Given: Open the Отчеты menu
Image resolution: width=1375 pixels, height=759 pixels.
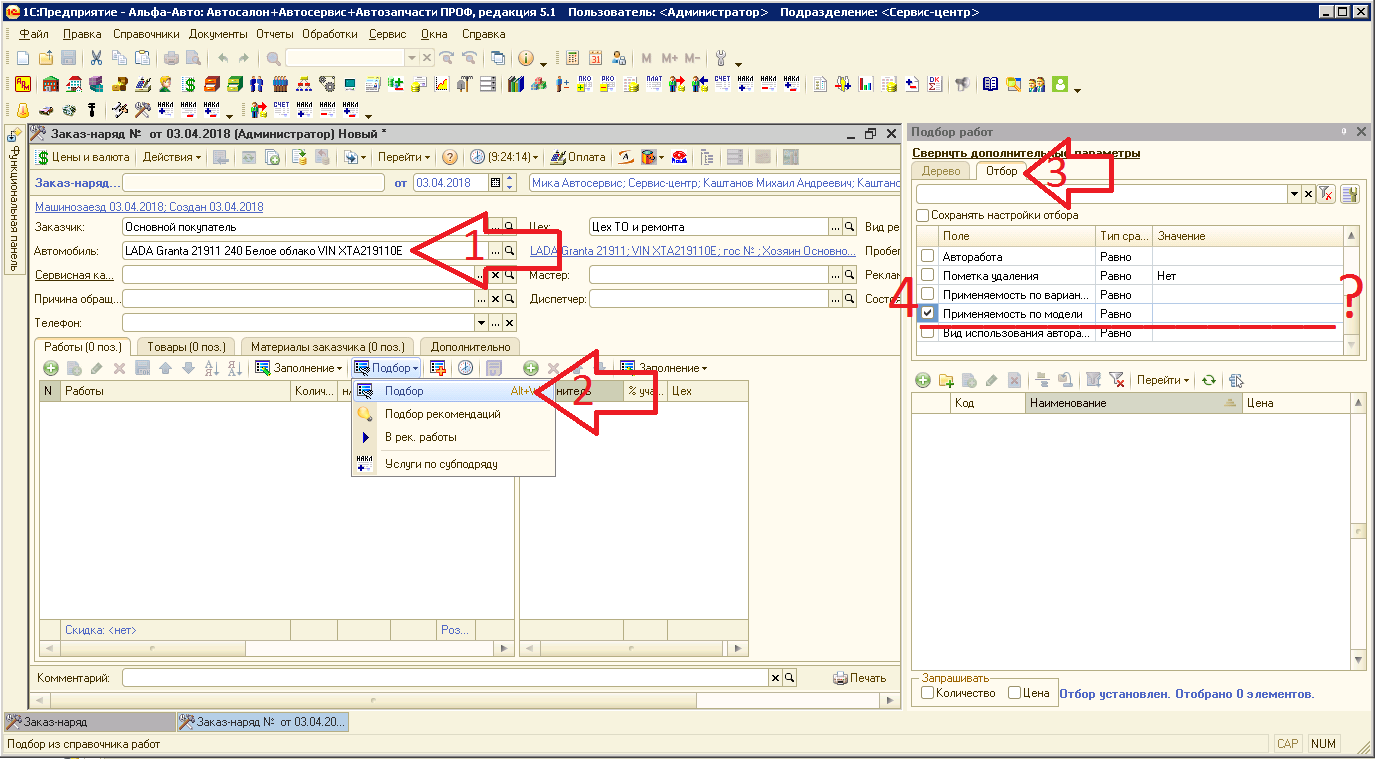Looking at the screenshot, I should [x=275, y=33].
